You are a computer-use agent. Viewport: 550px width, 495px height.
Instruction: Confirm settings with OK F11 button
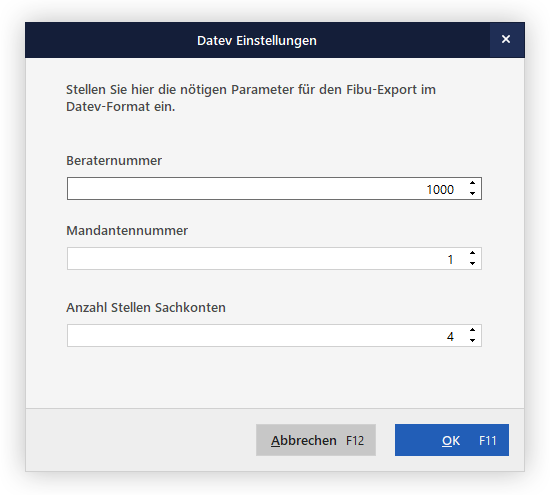452,440
